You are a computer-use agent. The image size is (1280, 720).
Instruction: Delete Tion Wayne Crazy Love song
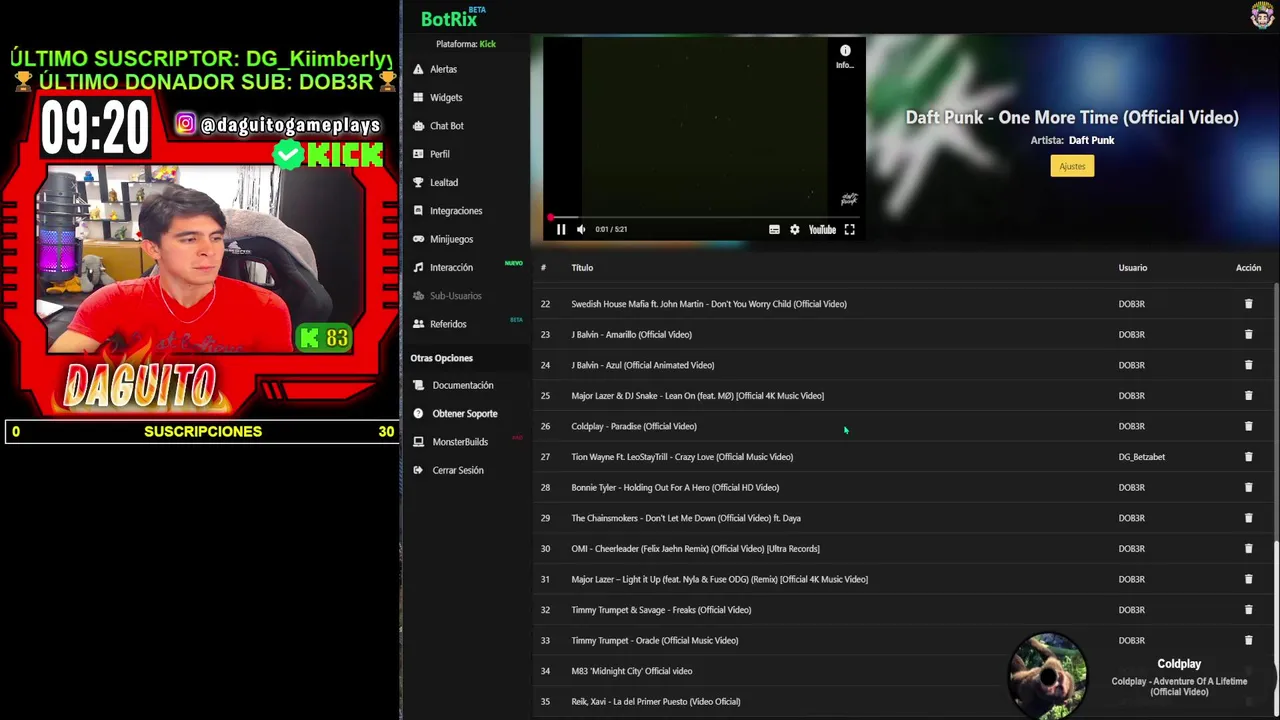(x=1248, y=457)
